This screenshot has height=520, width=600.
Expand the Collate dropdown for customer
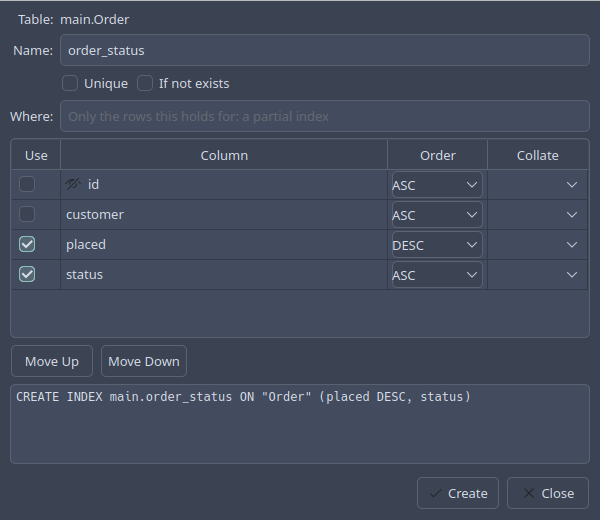[x=537, y=215]
